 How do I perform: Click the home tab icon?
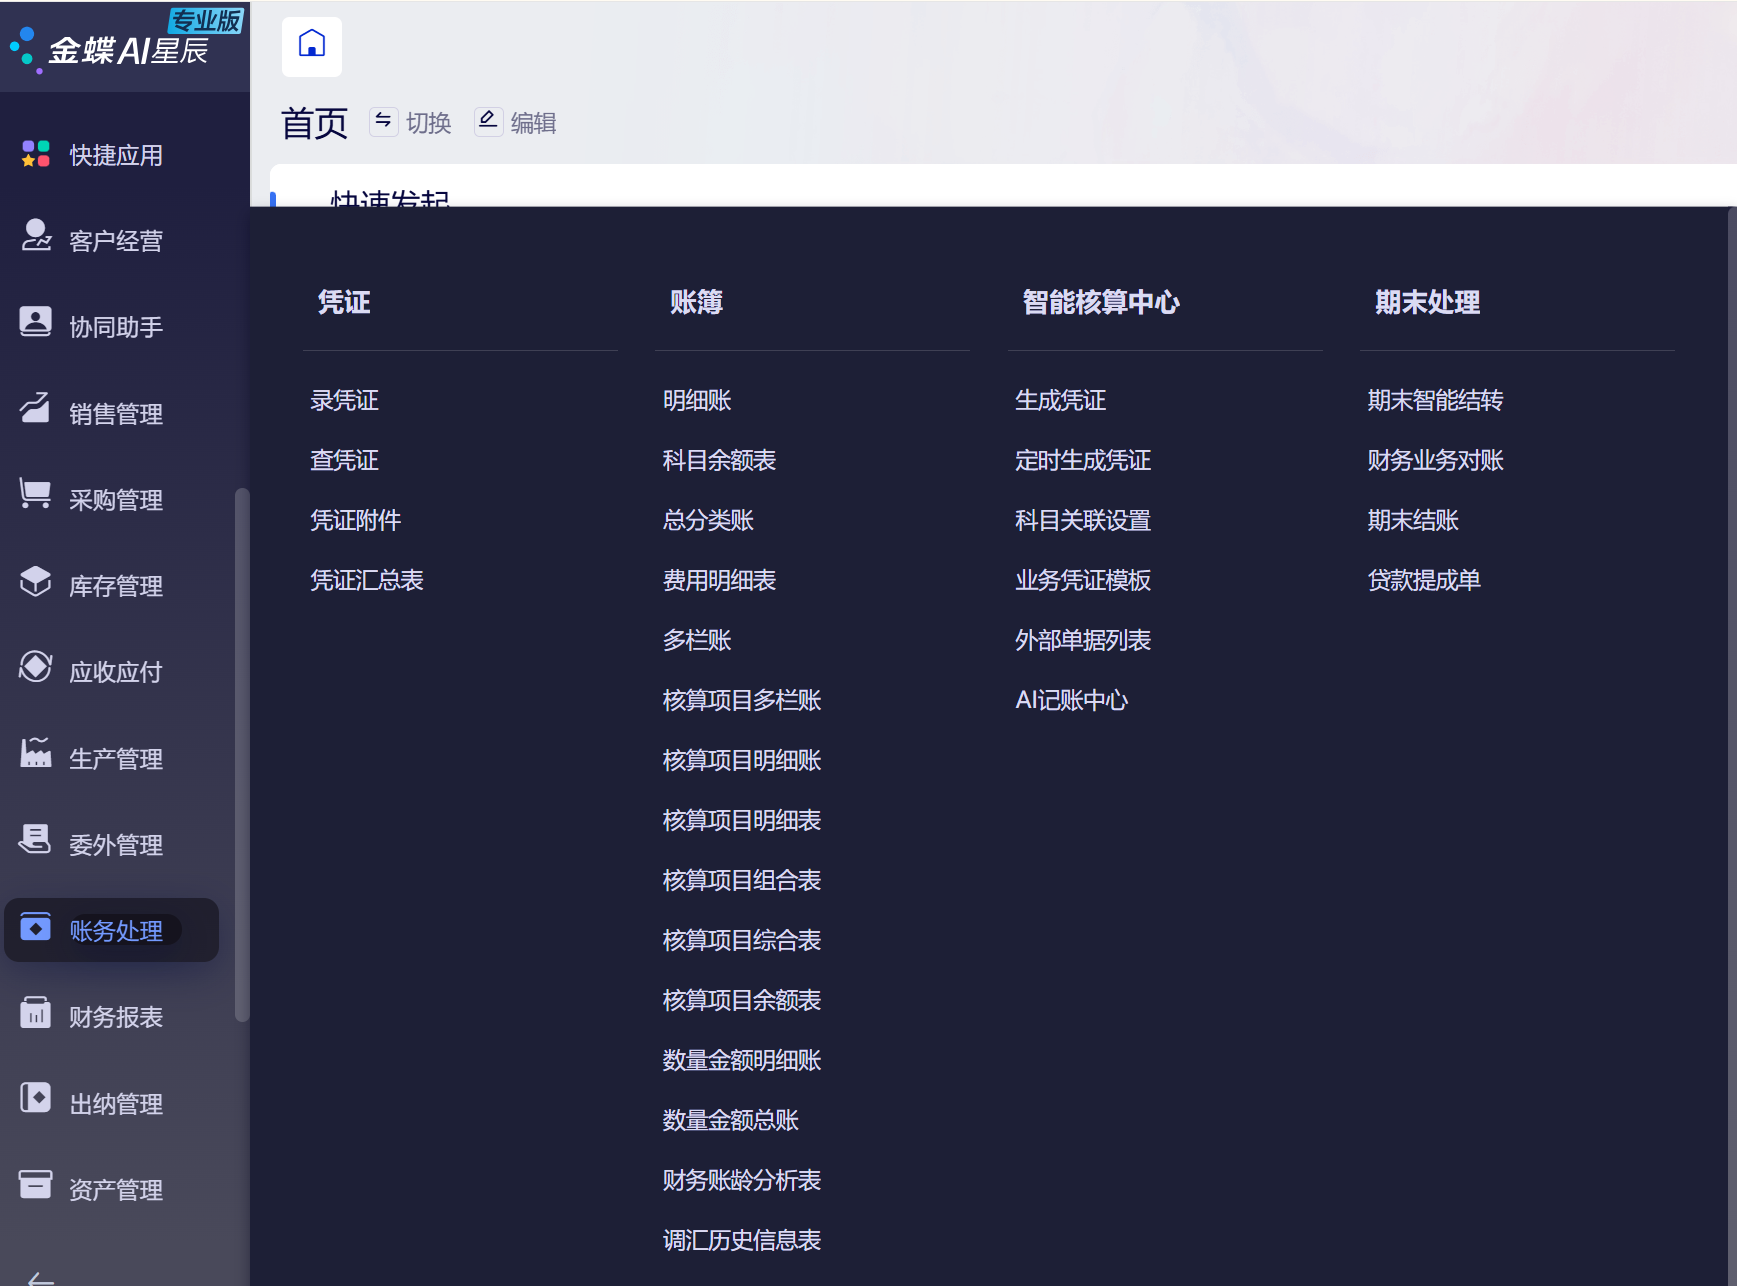click(312, 46)
